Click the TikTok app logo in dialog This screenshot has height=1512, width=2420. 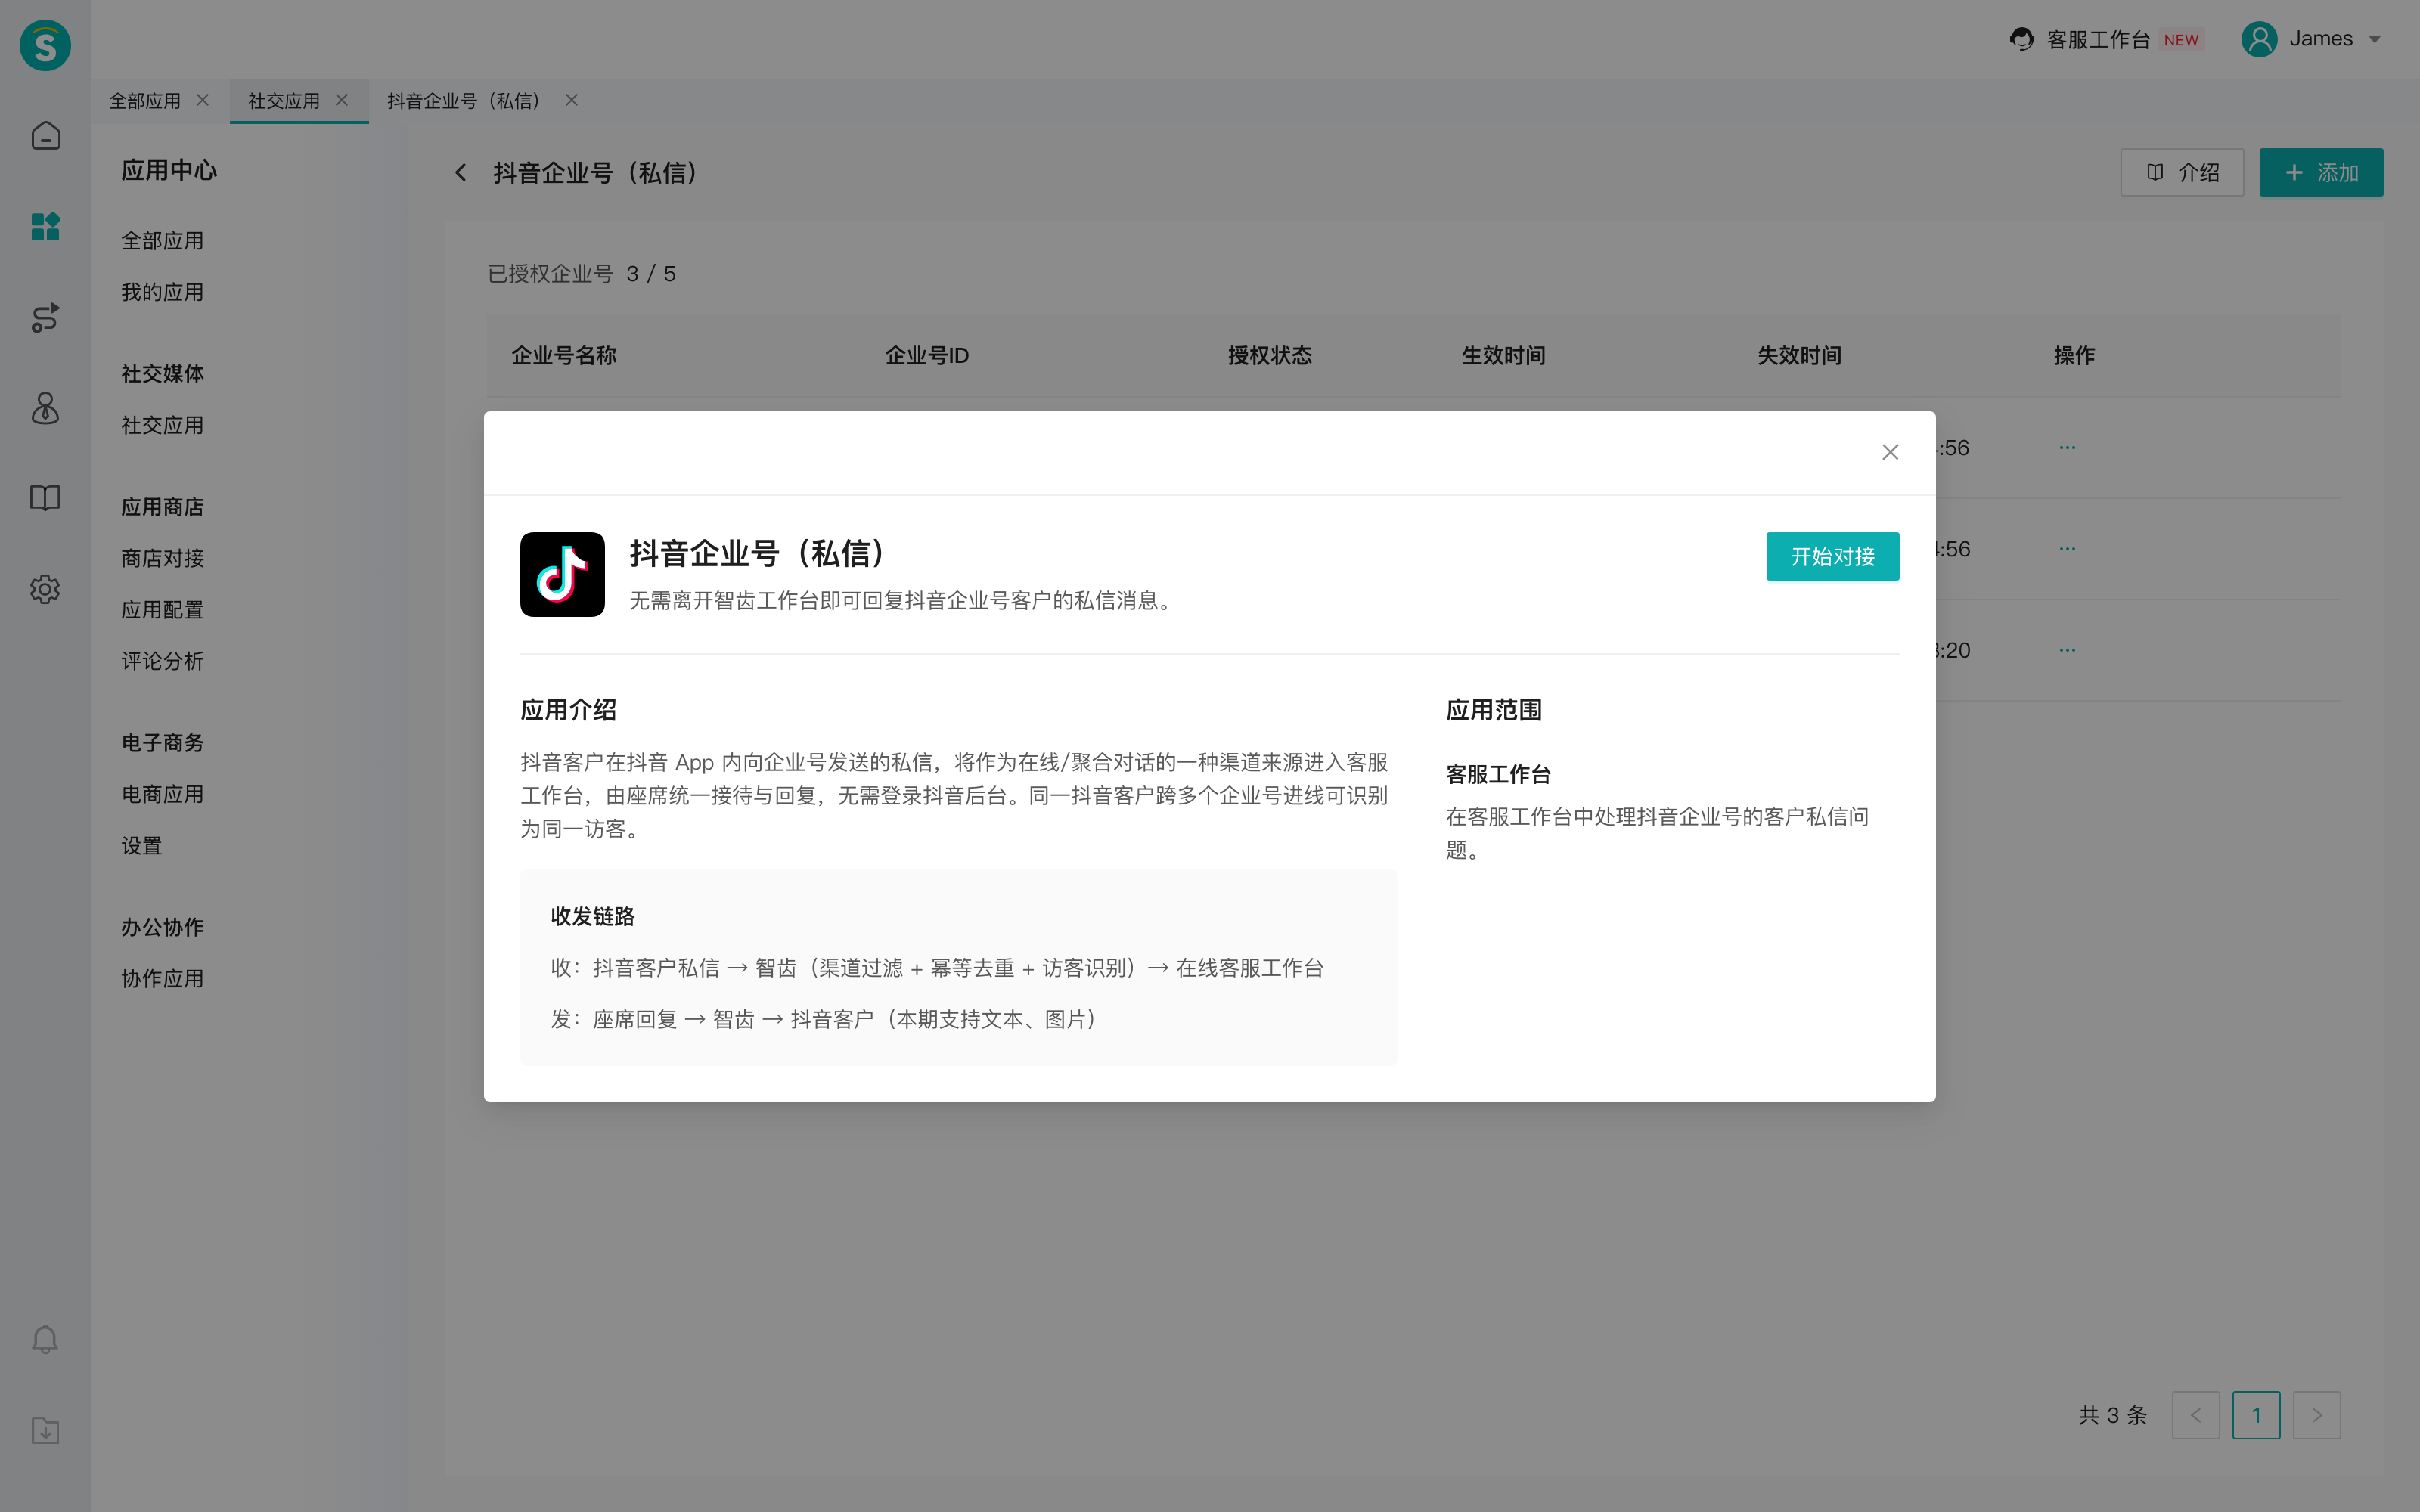point(562,574)
